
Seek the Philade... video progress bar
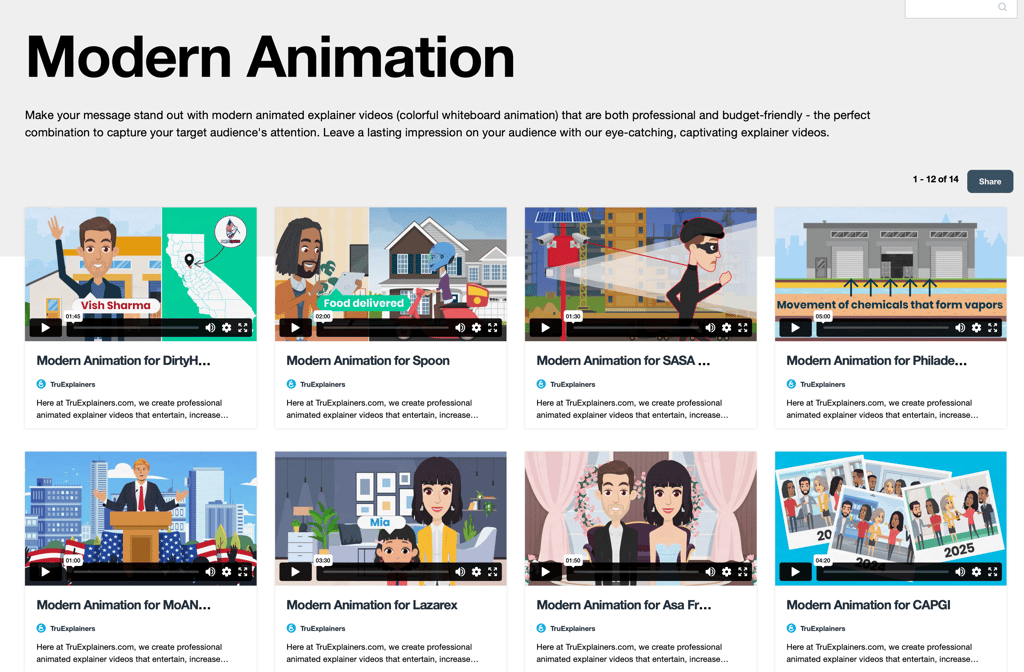(x=886, y=328)
